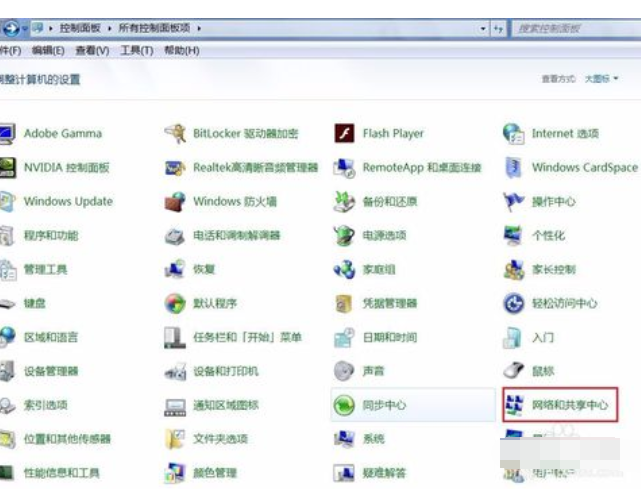
Task: Expand the address bar history dropdown arrow
Action: tap(484, 29)
